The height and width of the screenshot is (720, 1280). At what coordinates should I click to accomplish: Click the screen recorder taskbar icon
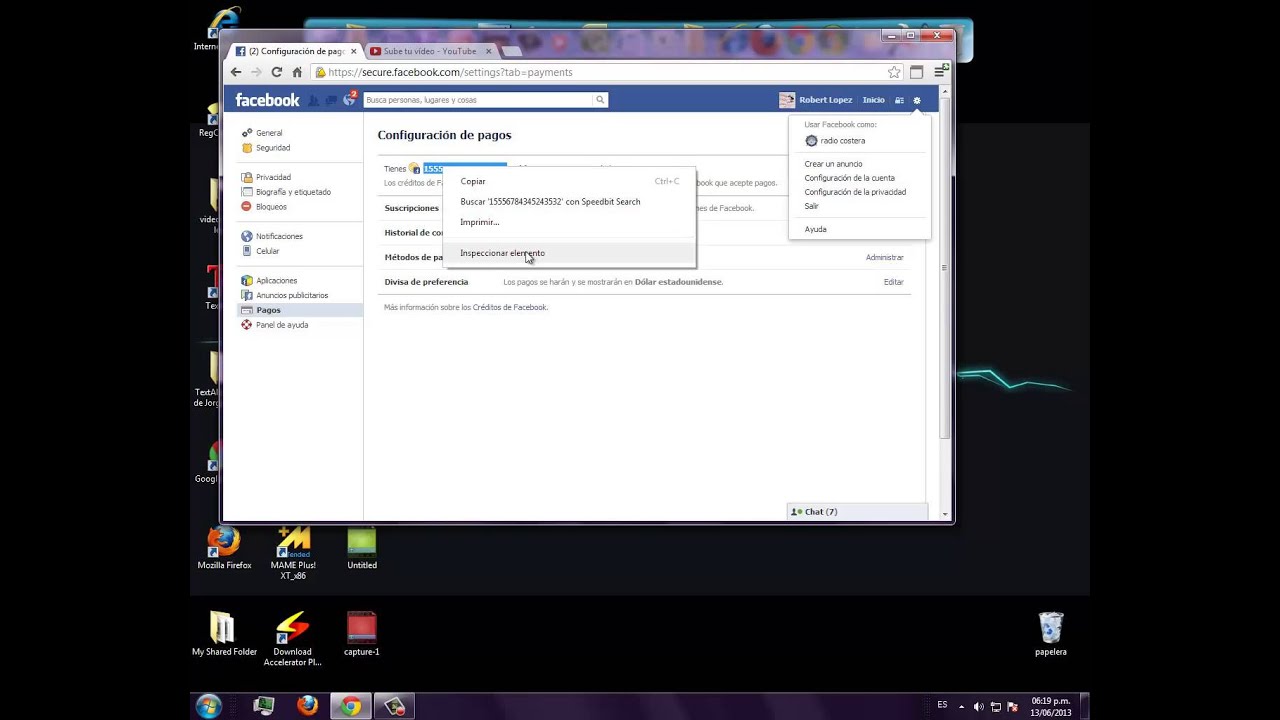(x=395, y=706)
